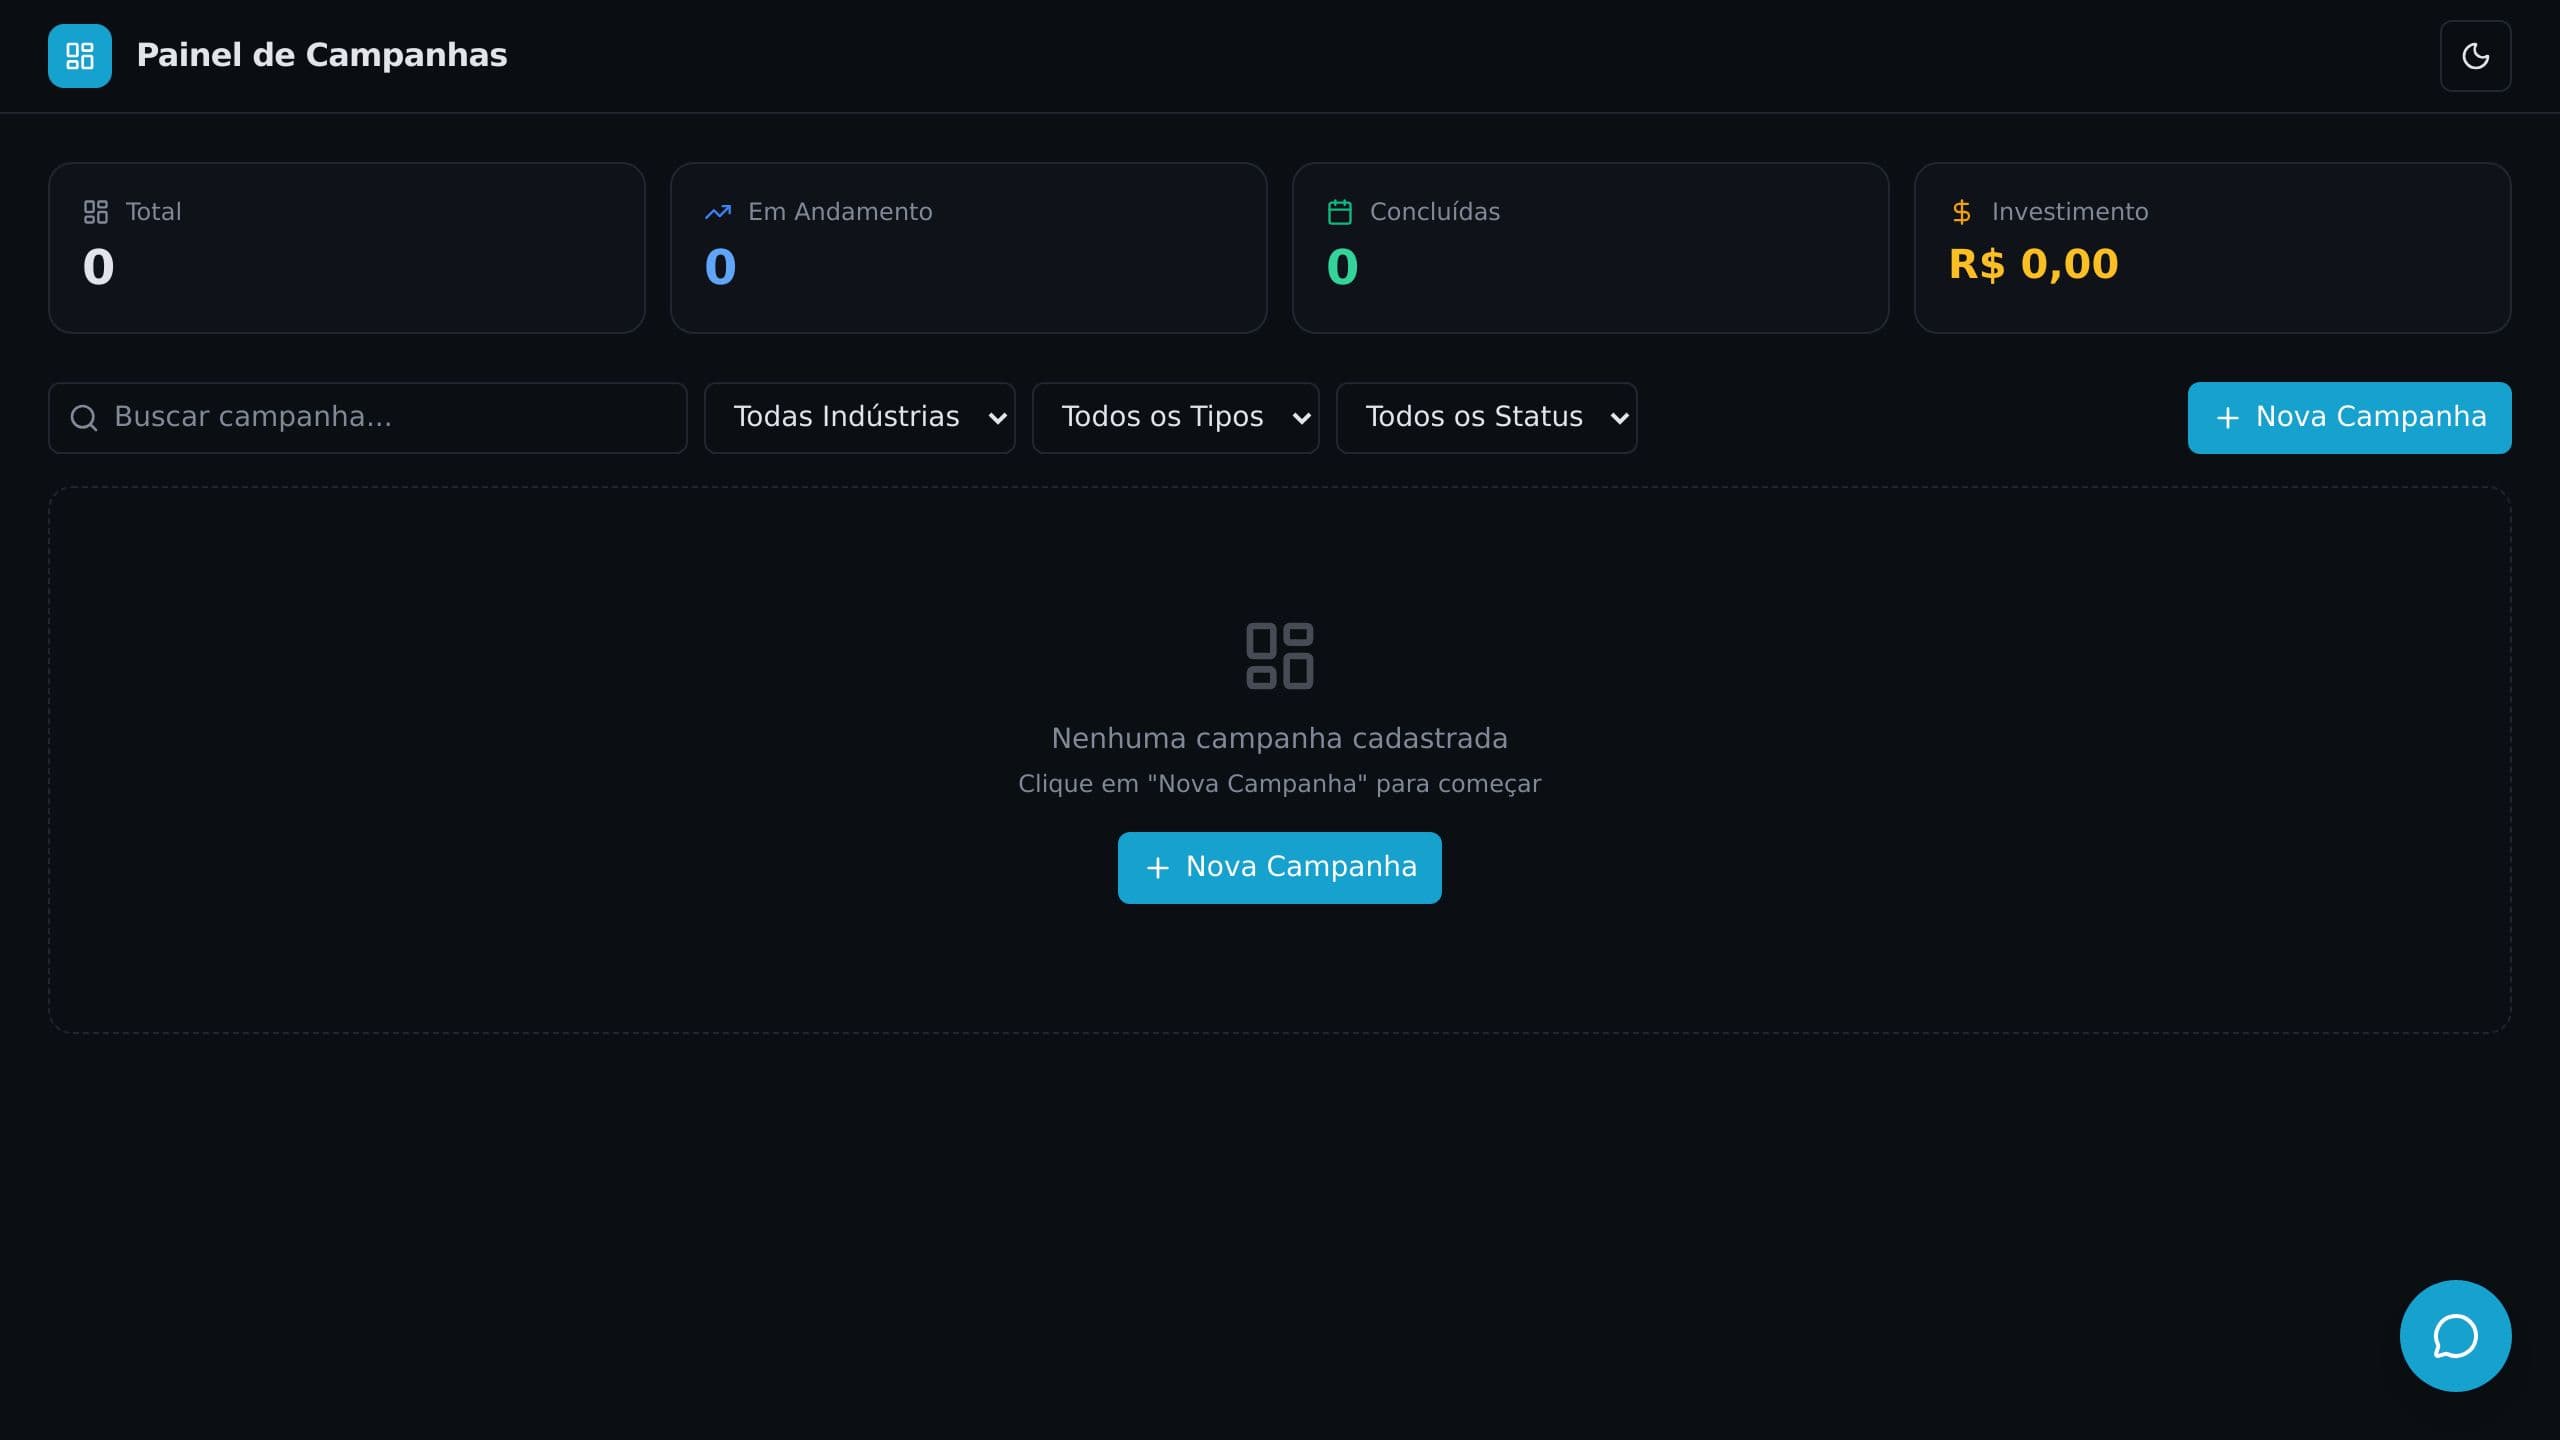
Task: Open the Todos os Tipos dropdown
Action: click(1176, 418)
